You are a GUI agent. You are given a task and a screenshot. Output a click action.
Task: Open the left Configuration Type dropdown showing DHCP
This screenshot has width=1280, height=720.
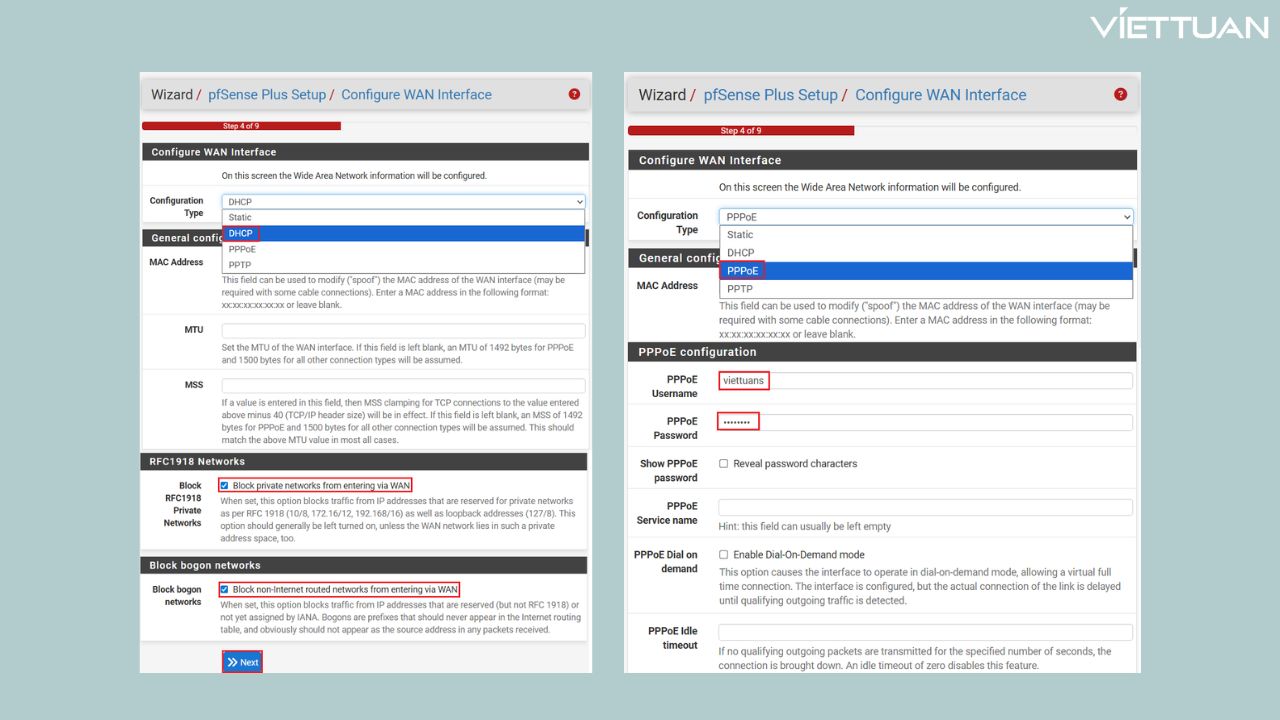pyautogui.click(x=403, y=202)
